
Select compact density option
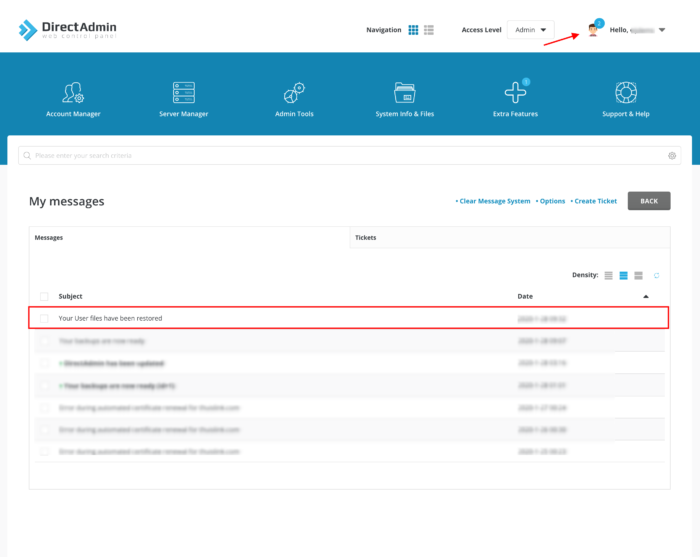[x=608, y=275]
